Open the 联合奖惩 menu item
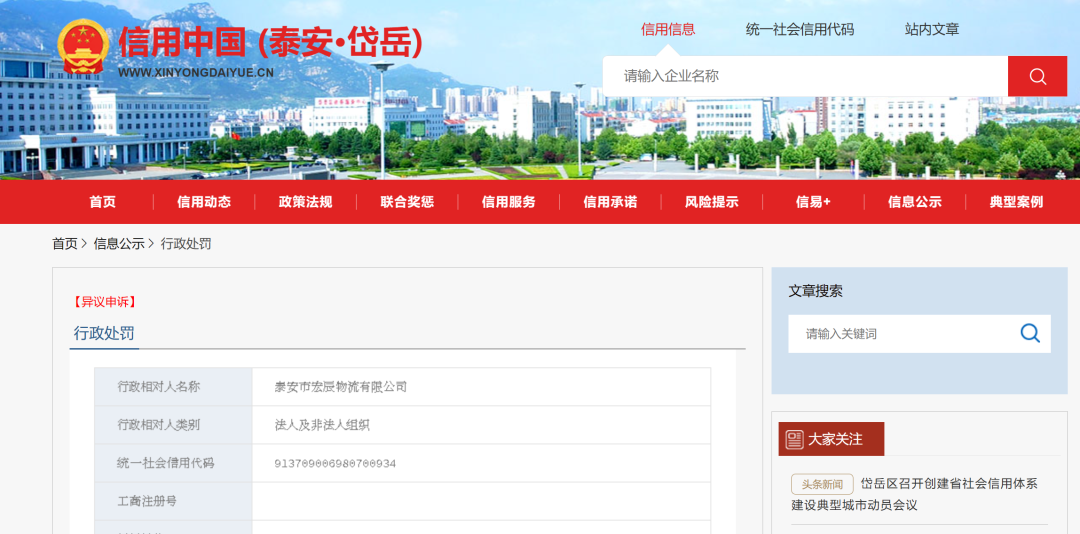This screenshot has height=534, width=1080. (407, 202)
